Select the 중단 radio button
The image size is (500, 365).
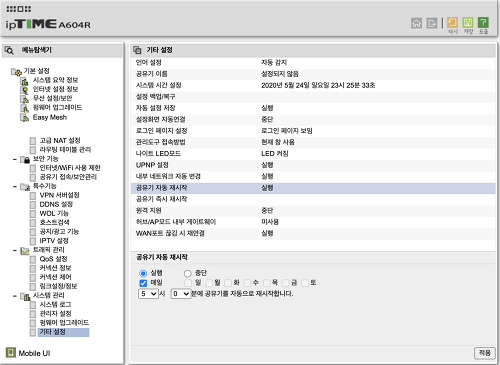point(188,274)
